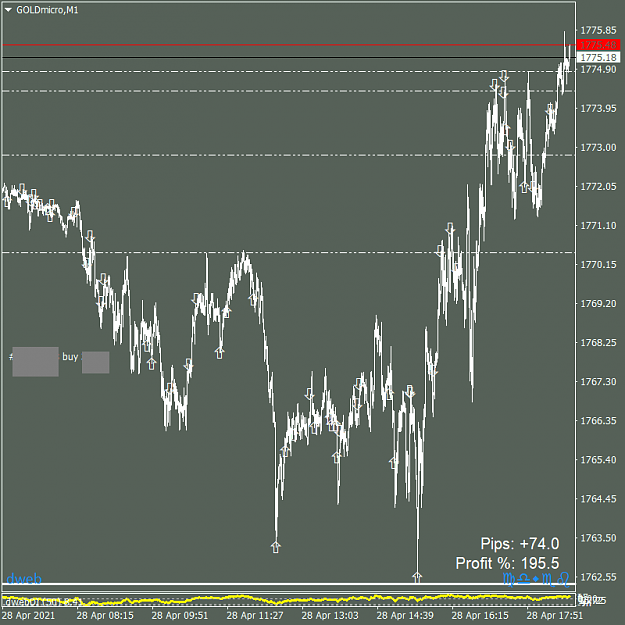Click the up arrow marker below the 1763.50 spike

[276, 547]
